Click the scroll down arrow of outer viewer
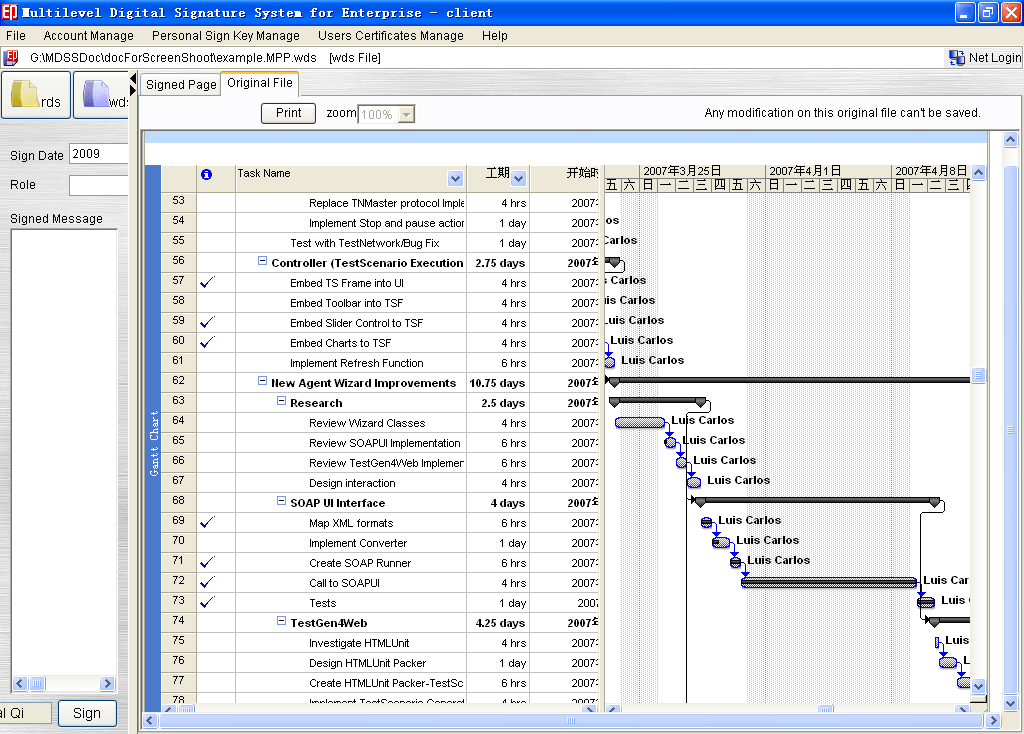 coord(1010,703)
